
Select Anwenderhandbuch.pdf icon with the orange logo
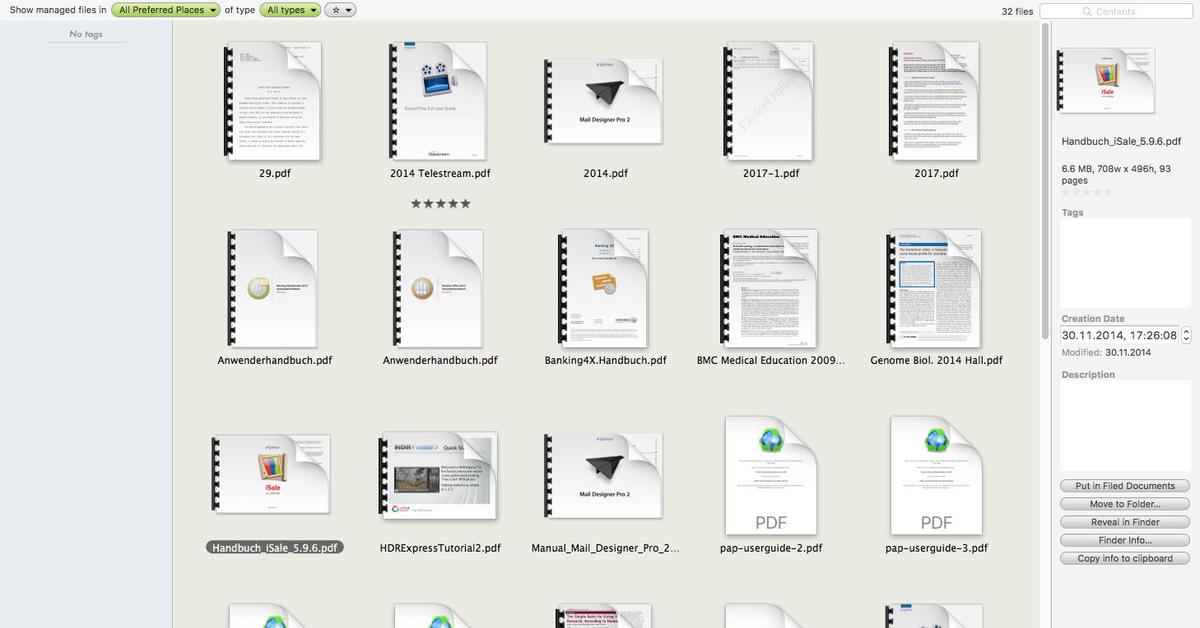(440, 288)
